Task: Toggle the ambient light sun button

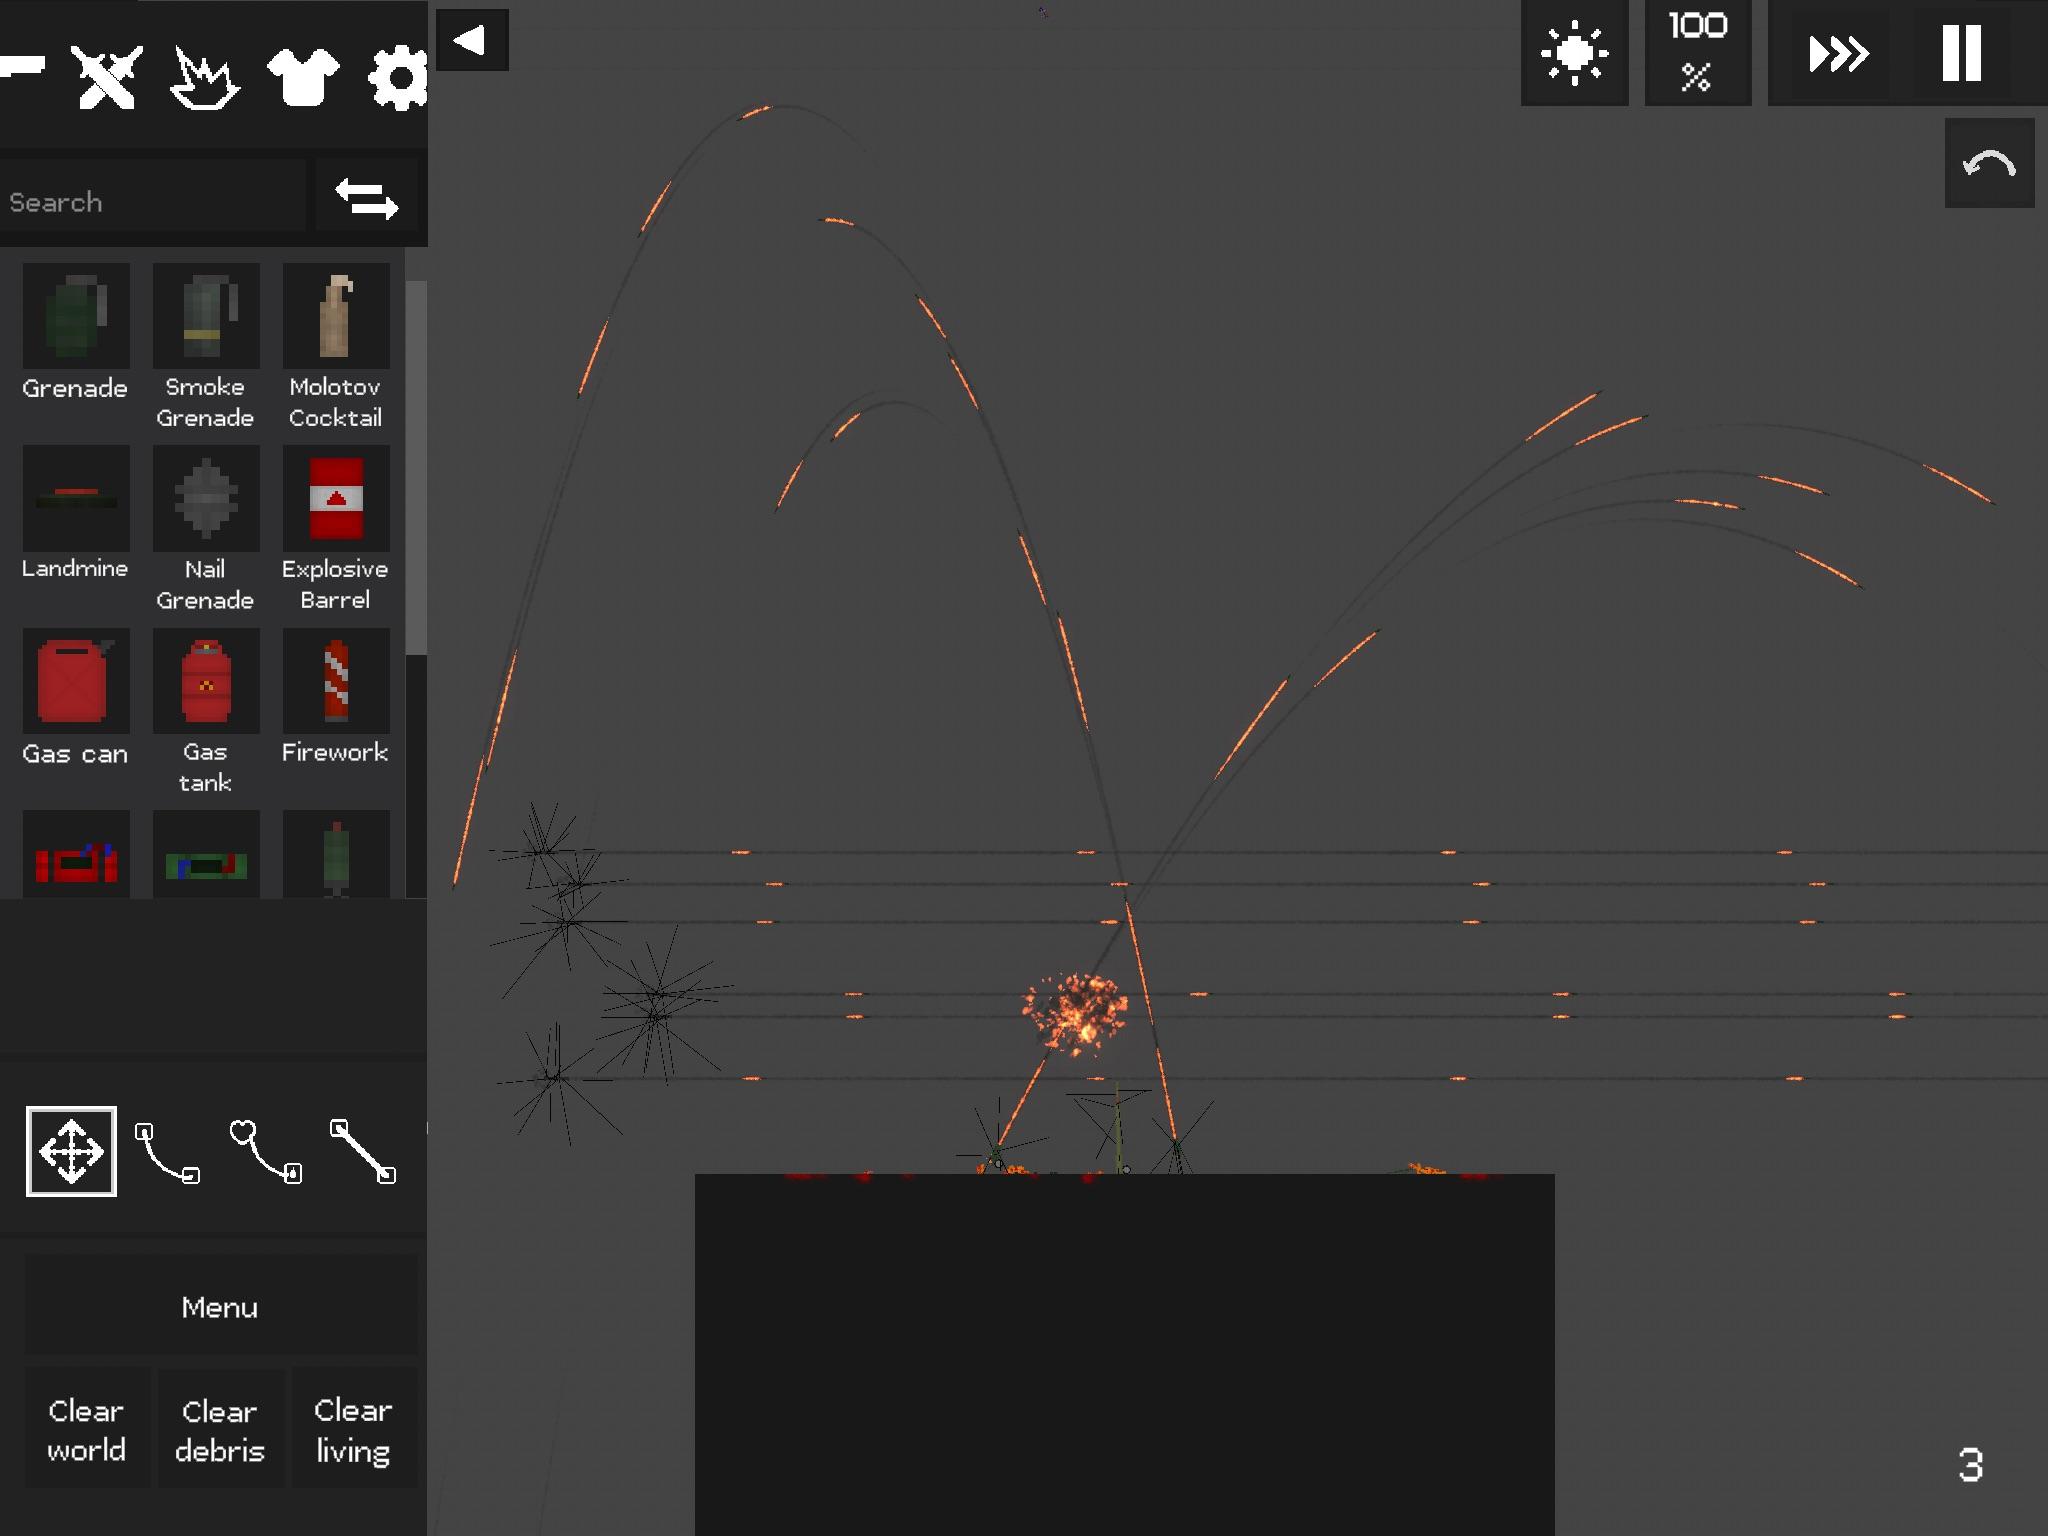Action: tap(1575, 53)
